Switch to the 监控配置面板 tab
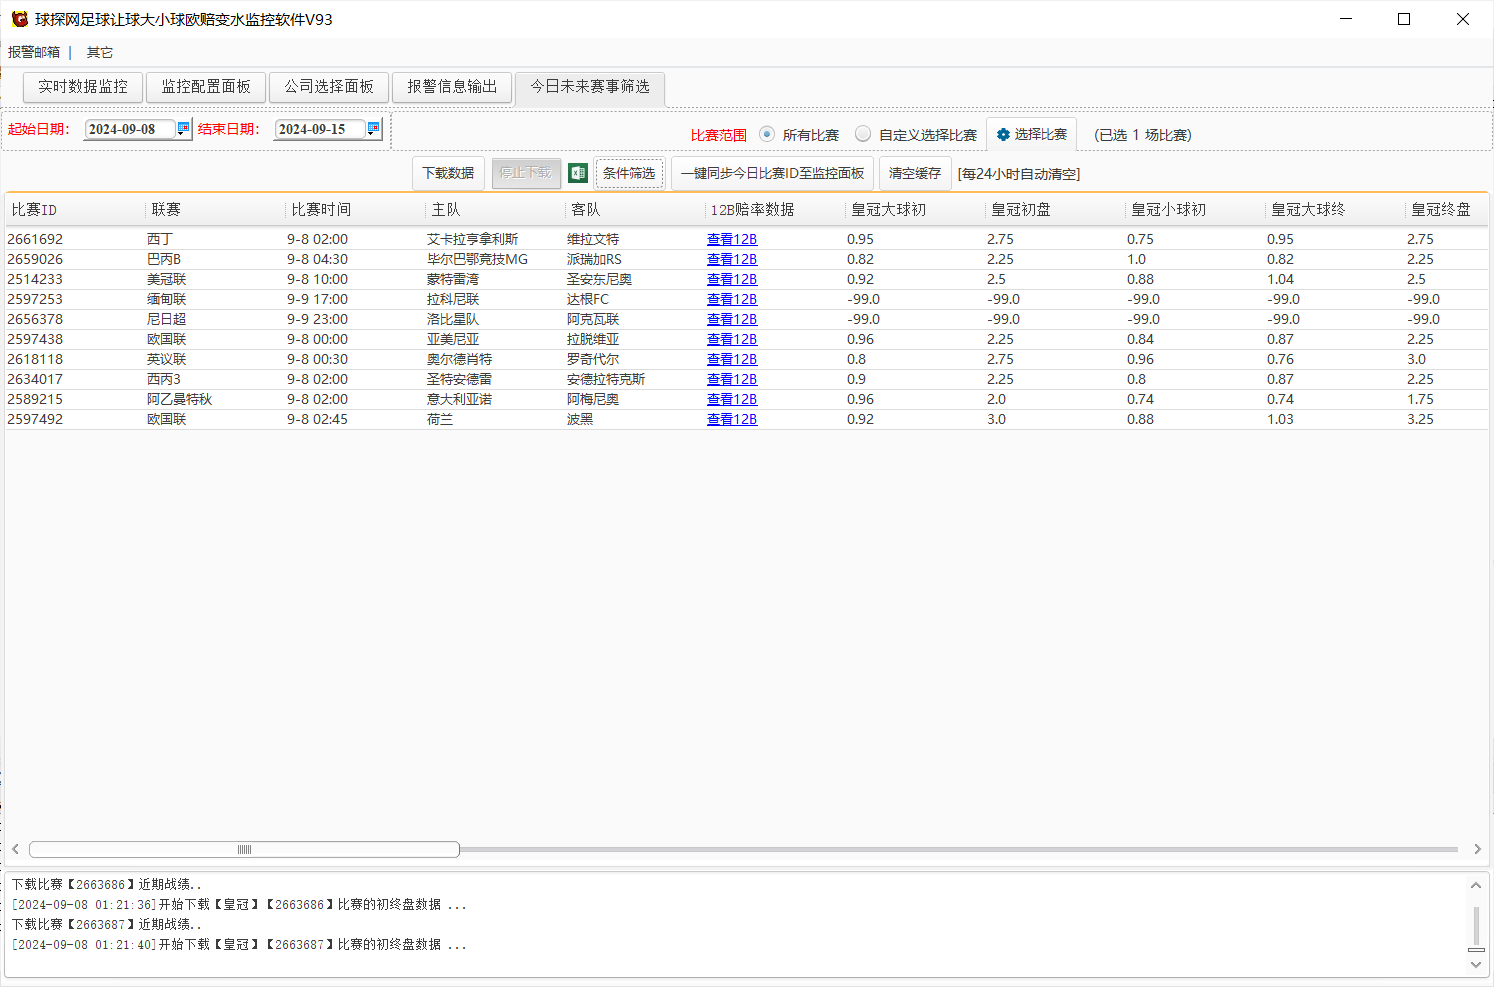1494x987 pixels. point(206,87)
